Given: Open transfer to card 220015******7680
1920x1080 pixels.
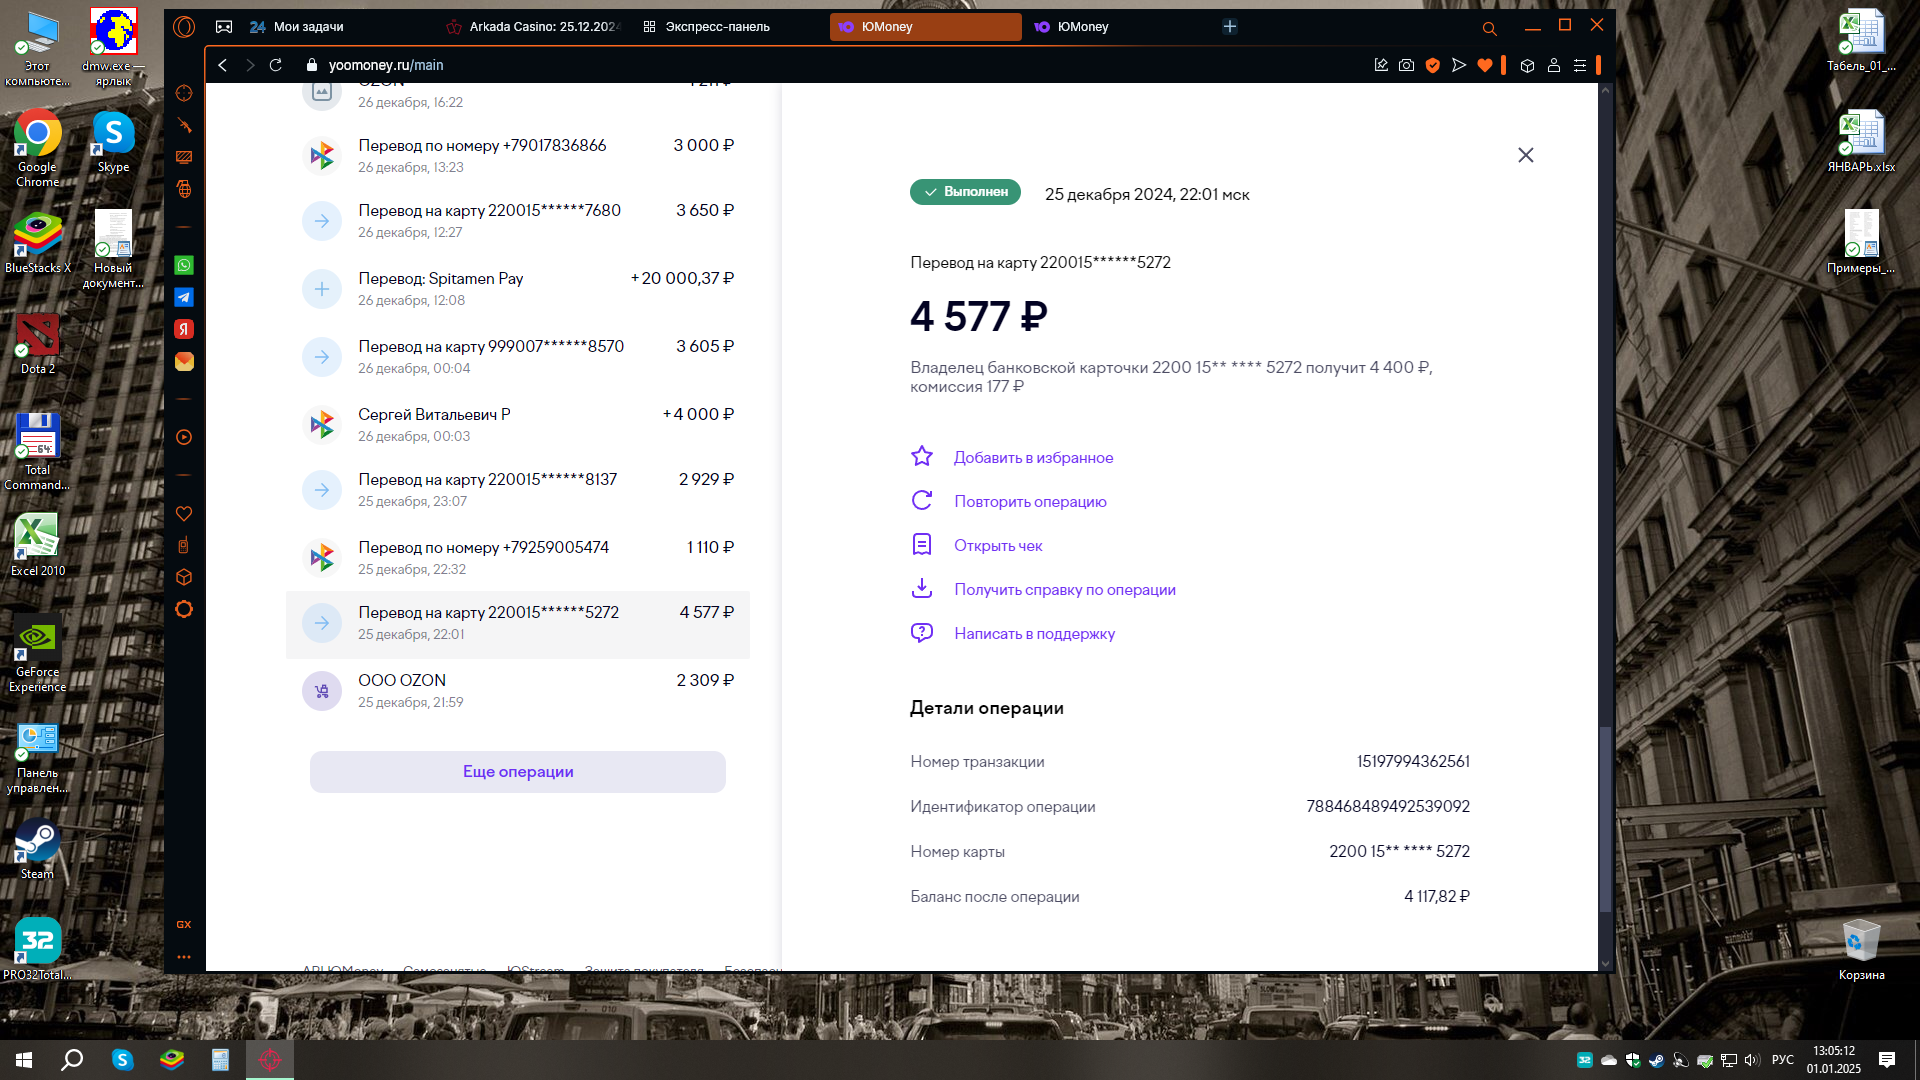Looking at the screenshot, I should click(518, 220).
